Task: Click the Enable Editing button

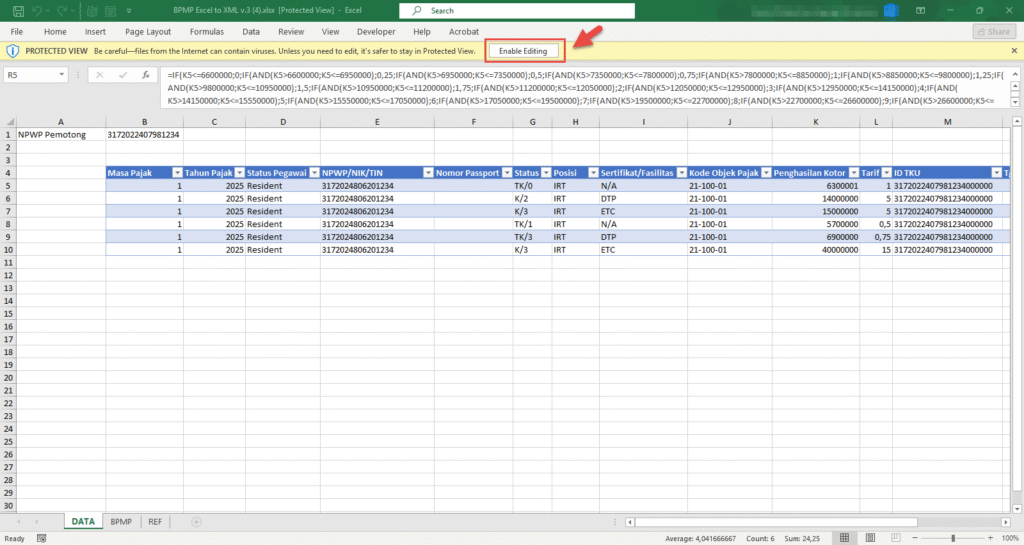Action: tap(525, 50)
